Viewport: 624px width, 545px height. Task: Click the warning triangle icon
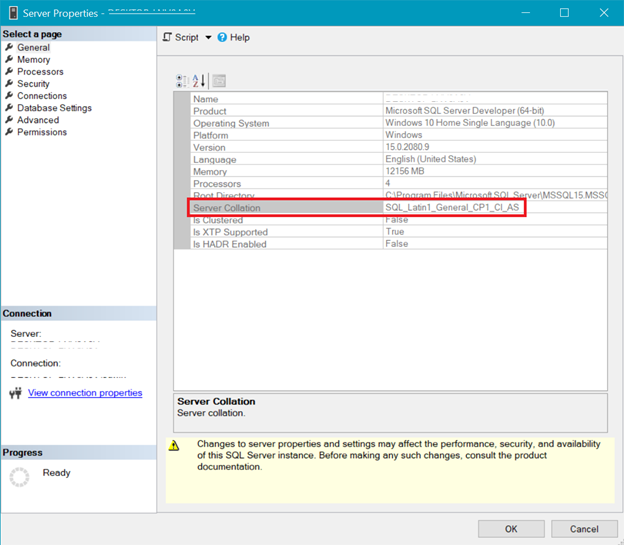click(174, 445)
